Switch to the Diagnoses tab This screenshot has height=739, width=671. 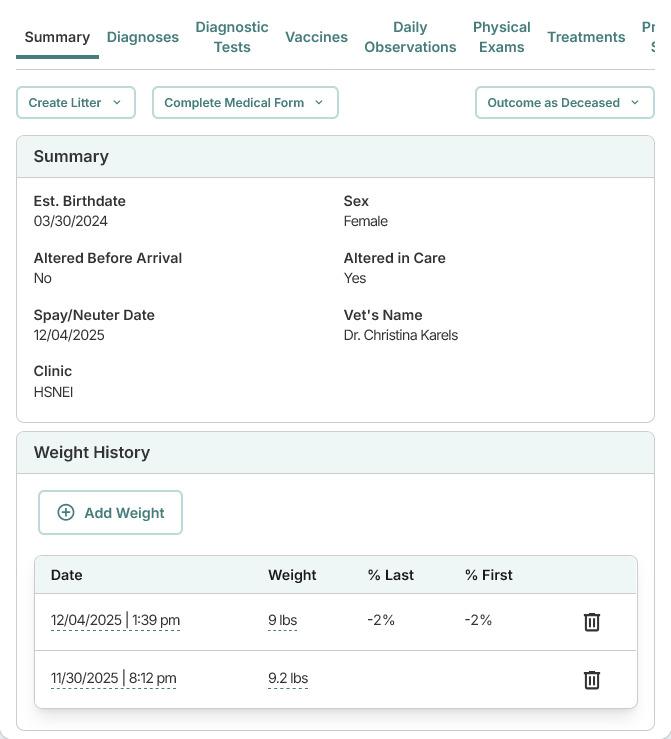tap(143, 37)
